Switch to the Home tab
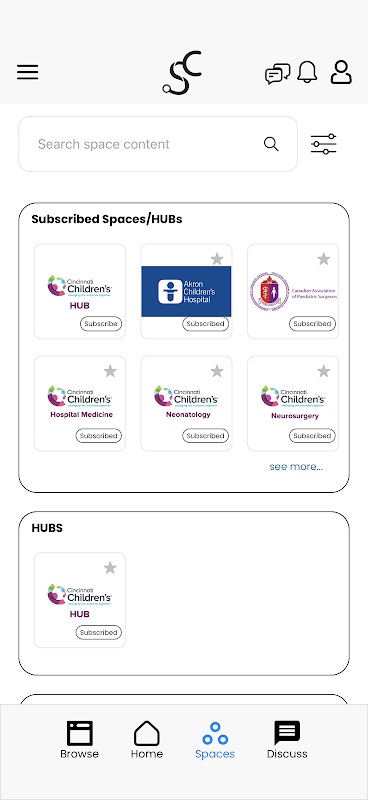The image size is (368, 800). [147, 740]
